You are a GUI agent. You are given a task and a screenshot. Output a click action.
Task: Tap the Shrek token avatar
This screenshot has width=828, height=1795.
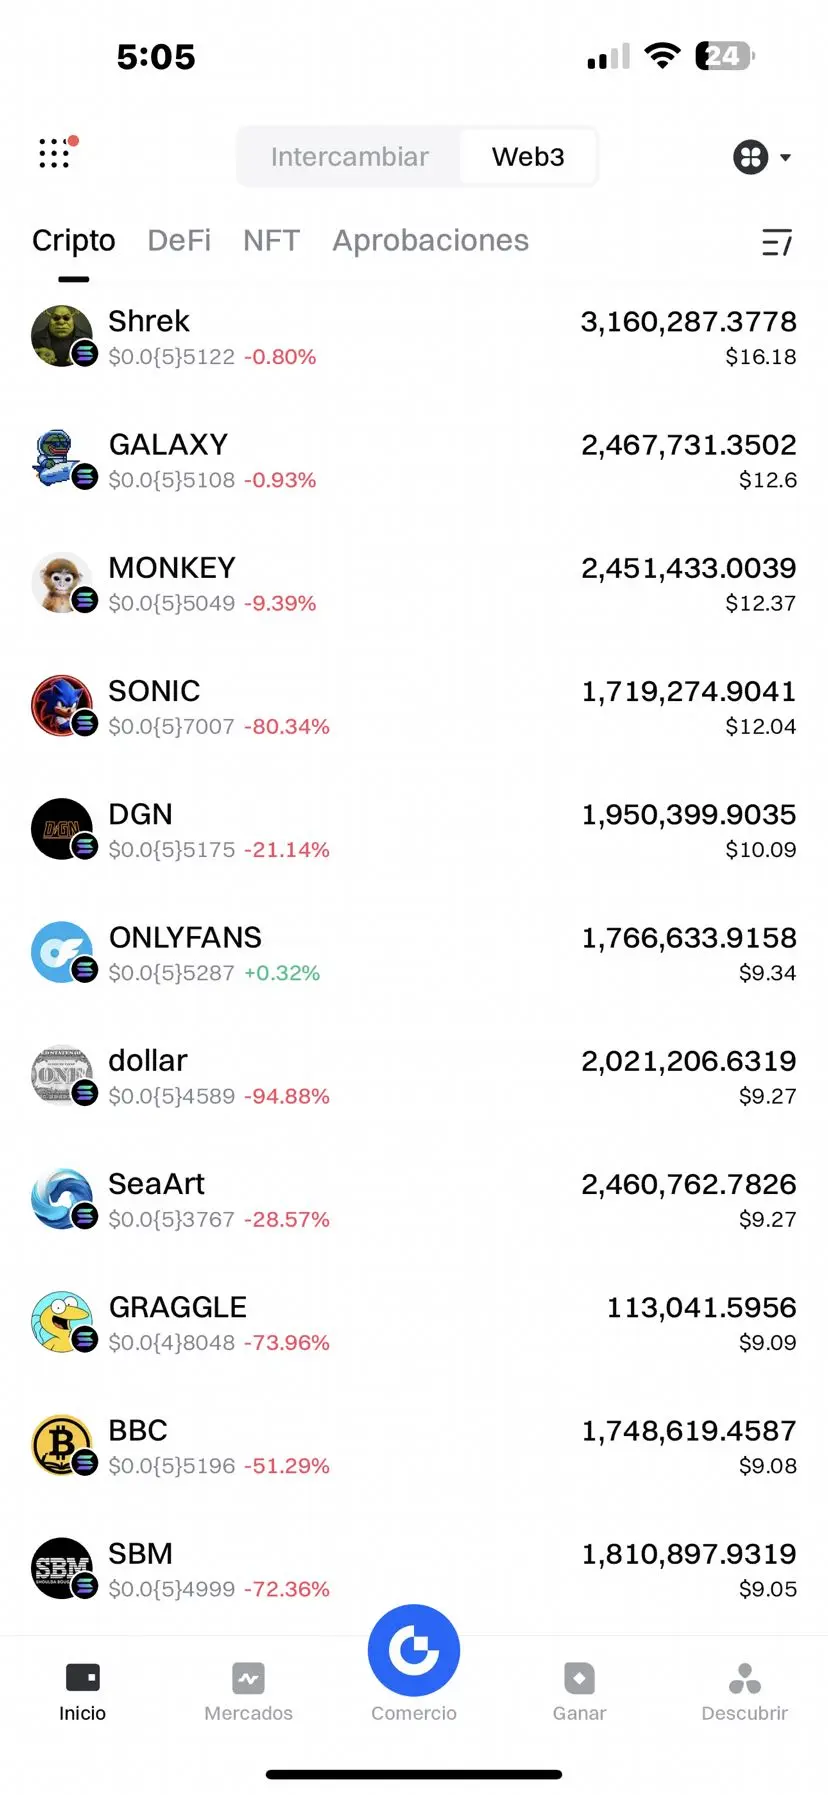(62, 336)
